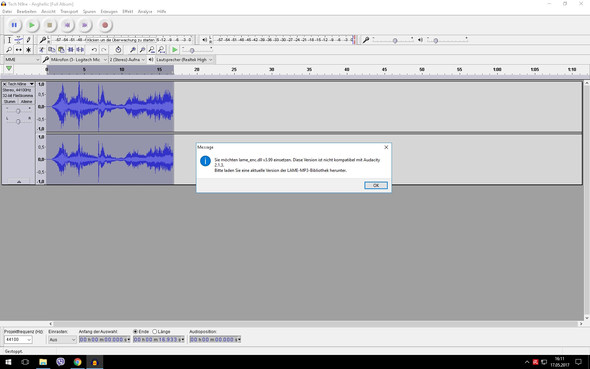The width and height of the screenshot is (590, 369).
Task: Open the 2 (Stereo) channels dropdown
Action: 127,60
